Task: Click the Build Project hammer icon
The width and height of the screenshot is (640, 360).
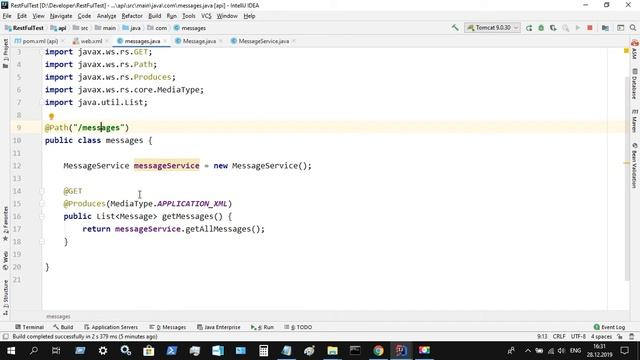Action: coord(455,28)
